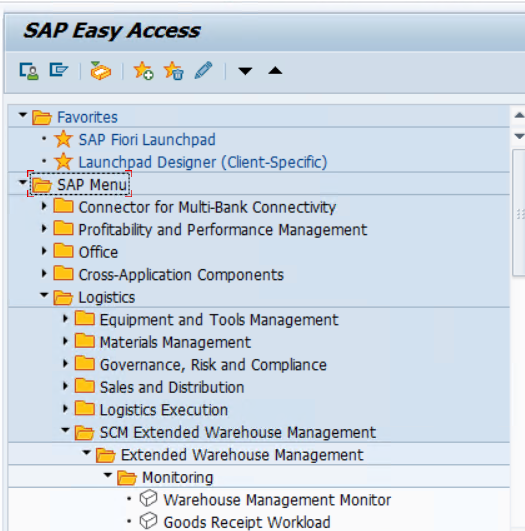Click the move favorite down arrow
The height and width of the screenshot is (531, 525).
coord(245,71)
